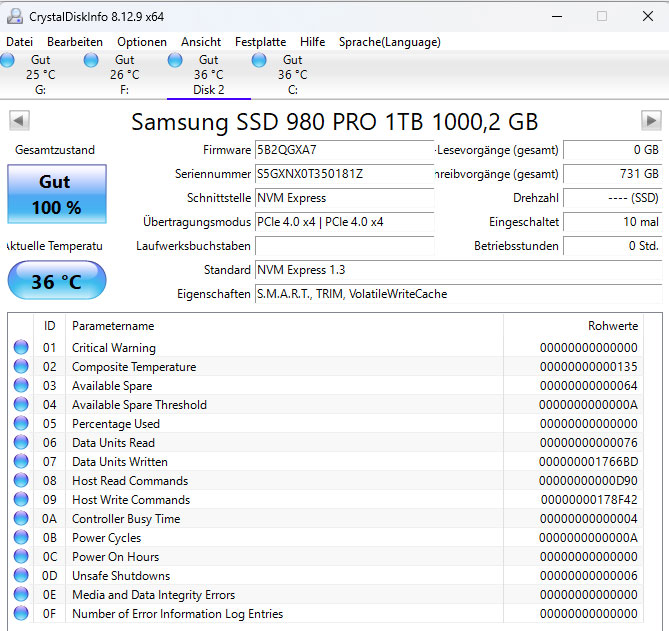Viewport: 669px width, 631px height.
Task: Click the total writes value 731 GB
Action: coord(613,174)
